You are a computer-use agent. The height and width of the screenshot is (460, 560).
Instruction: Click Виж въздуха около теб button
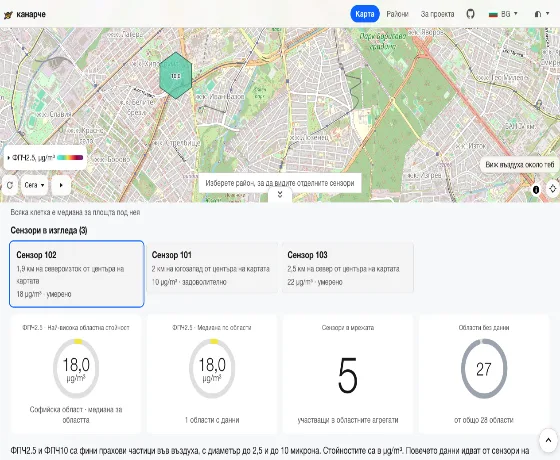tap(520, 165)
